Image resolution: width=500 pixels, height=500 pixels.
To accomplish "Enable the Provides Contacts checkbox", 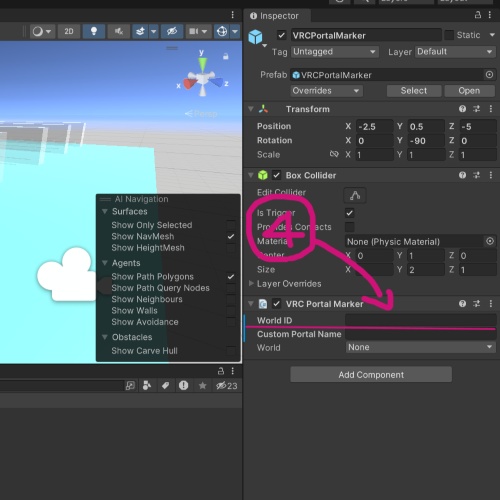I will coord(350,227).
